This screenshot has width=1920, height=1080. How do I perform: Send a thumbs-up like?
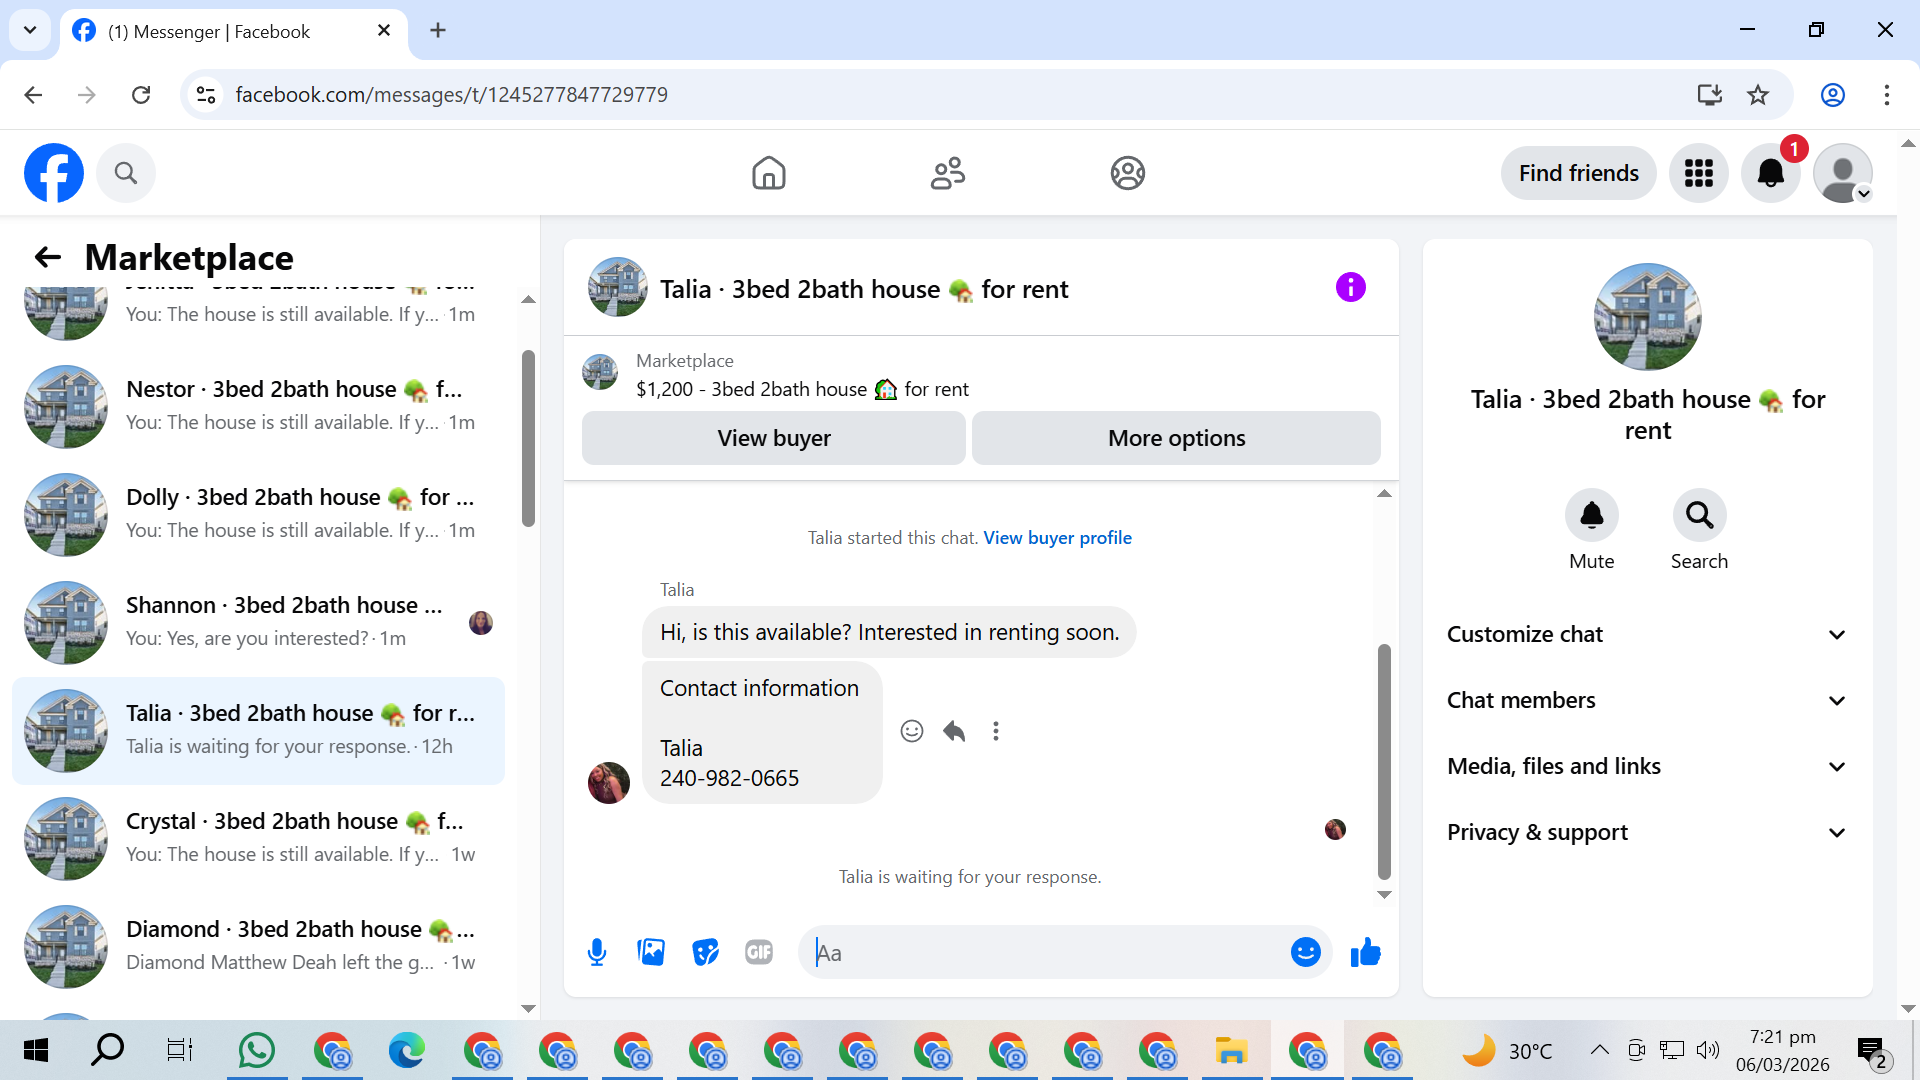1365,952
